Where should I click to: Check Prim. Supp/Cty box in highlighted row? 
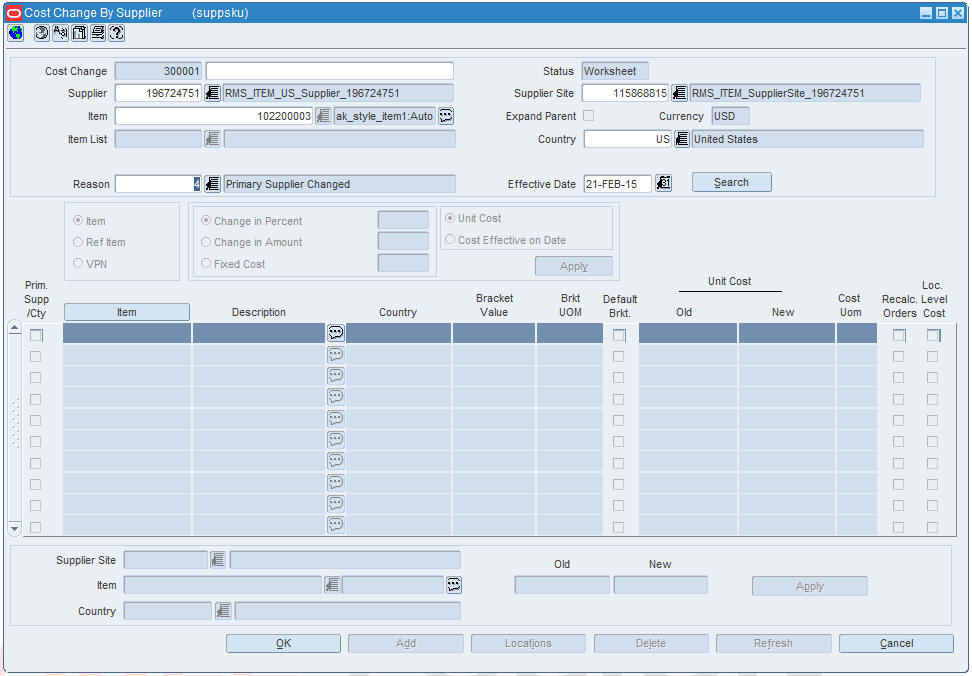point(36,335)
